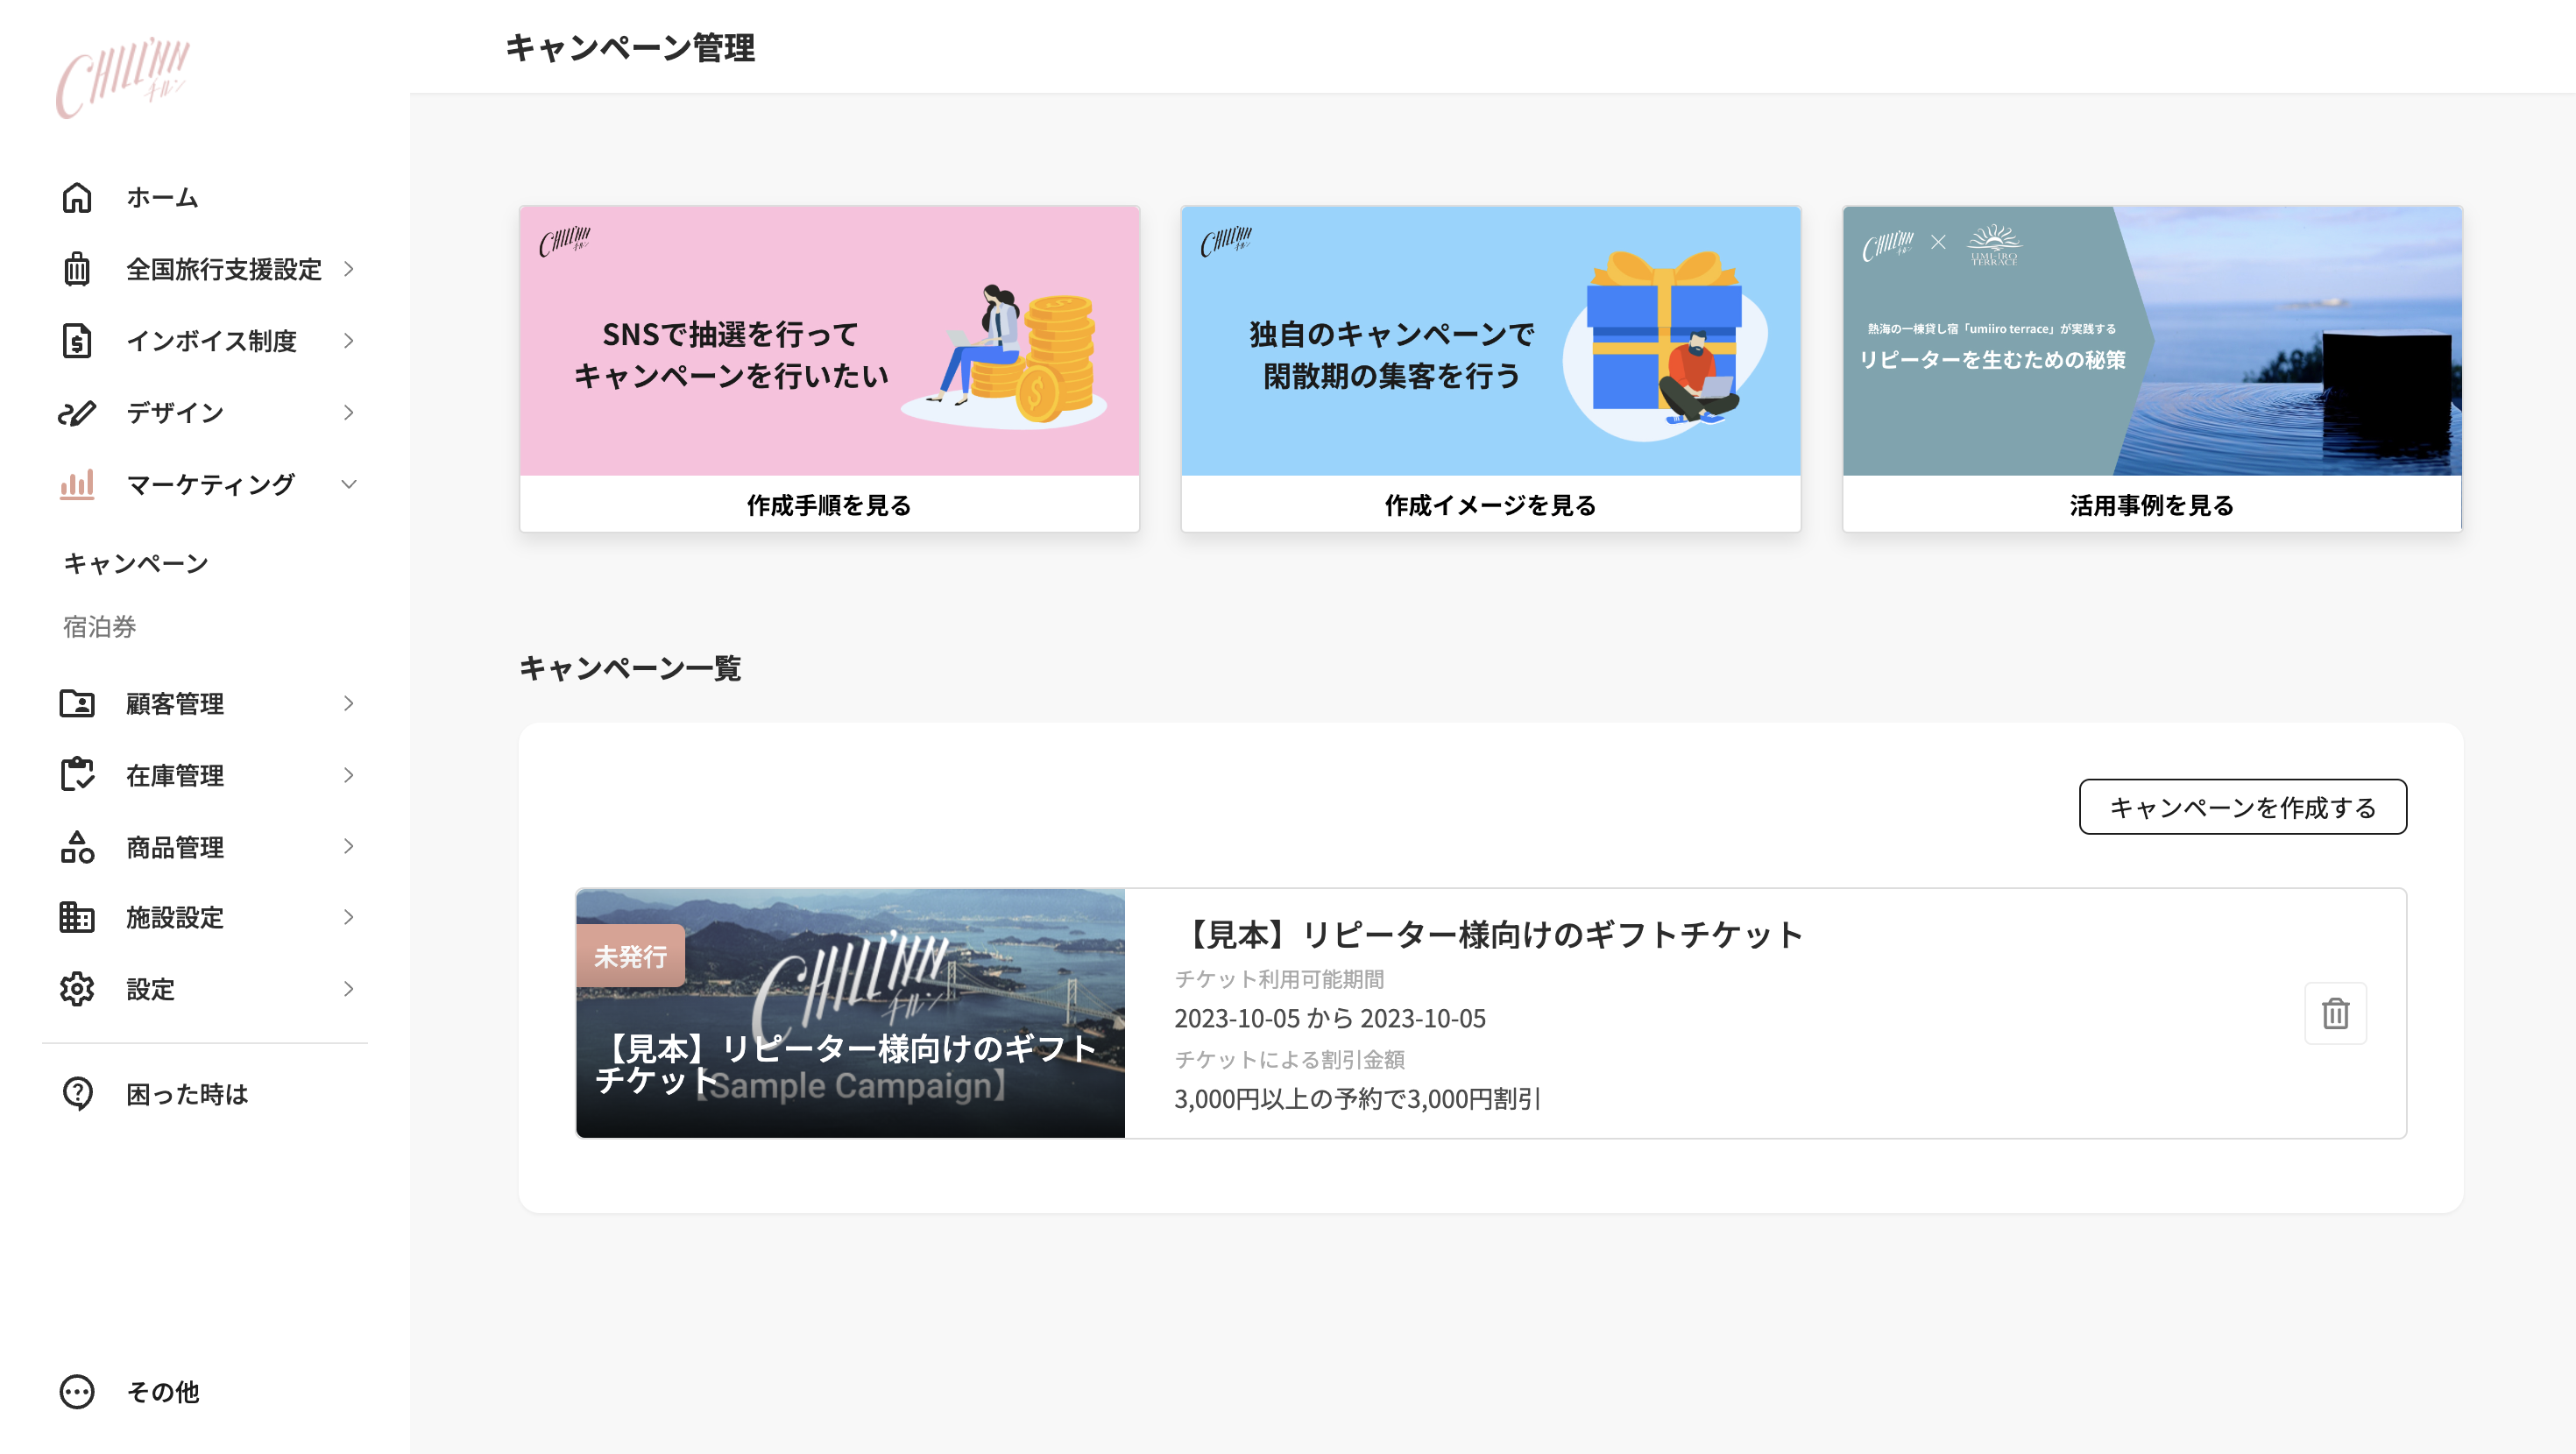Select the 在庫管理 clipboard icon
2576x1454 pixels.
pyautogui.click(x=78, y=775)
